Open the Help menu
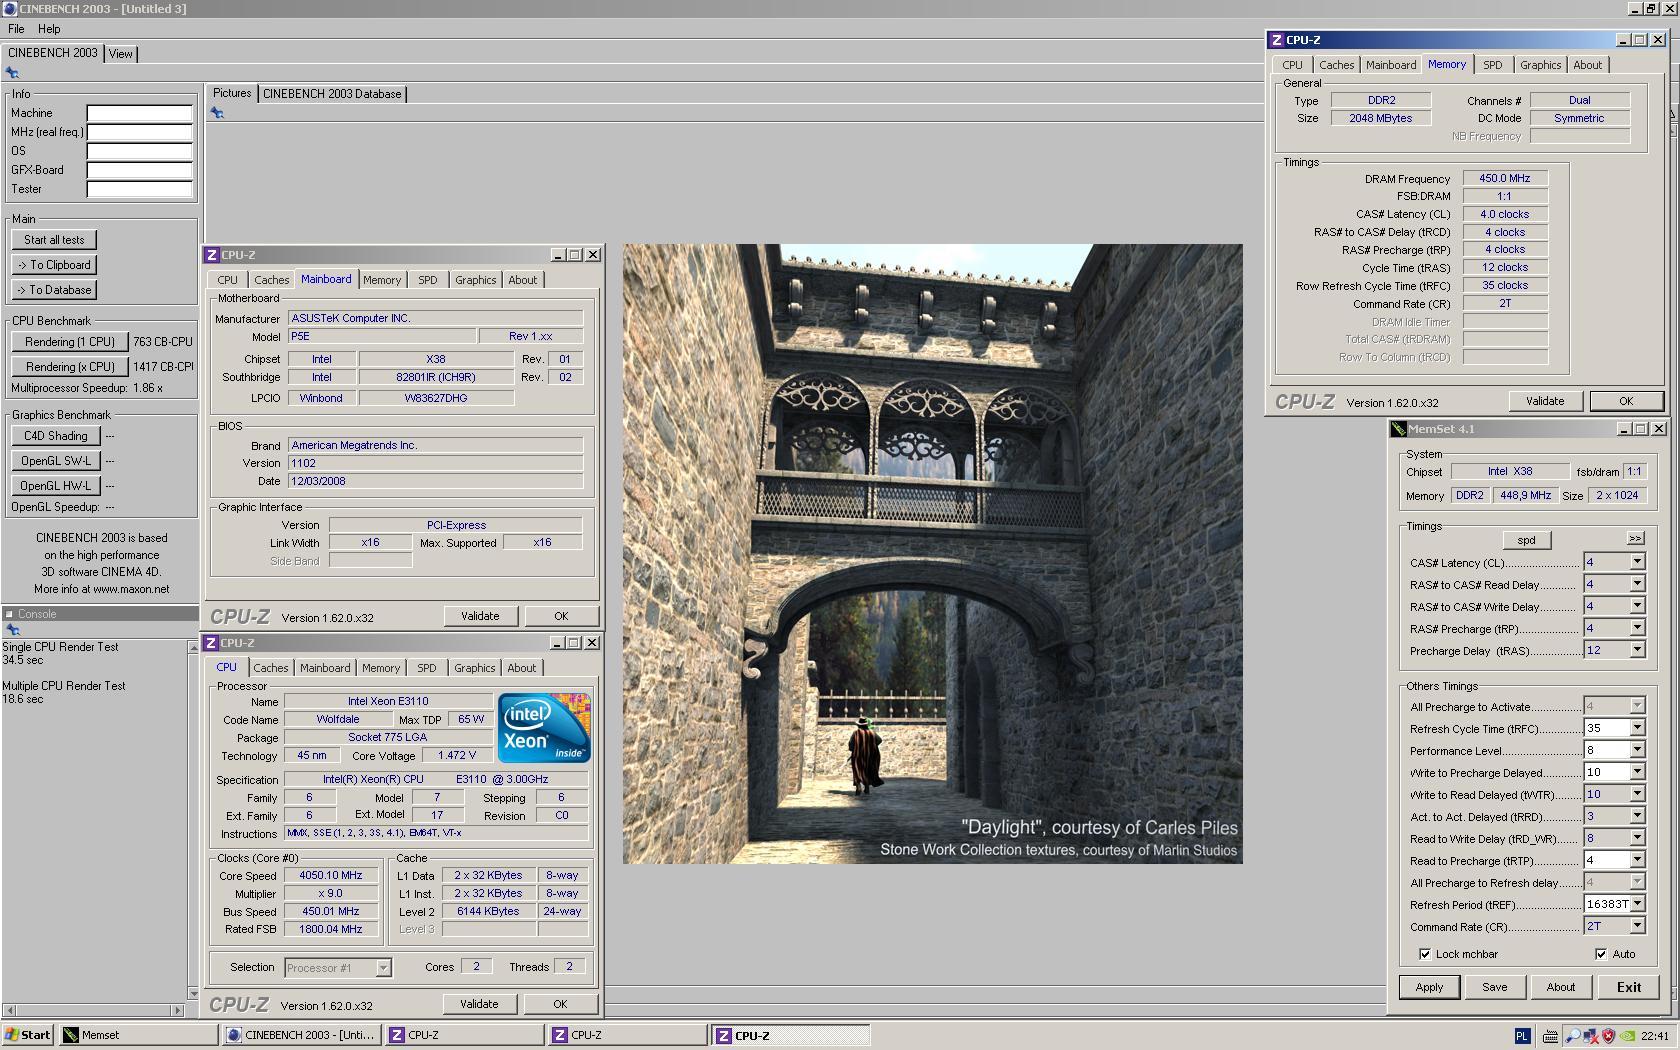 49,29
